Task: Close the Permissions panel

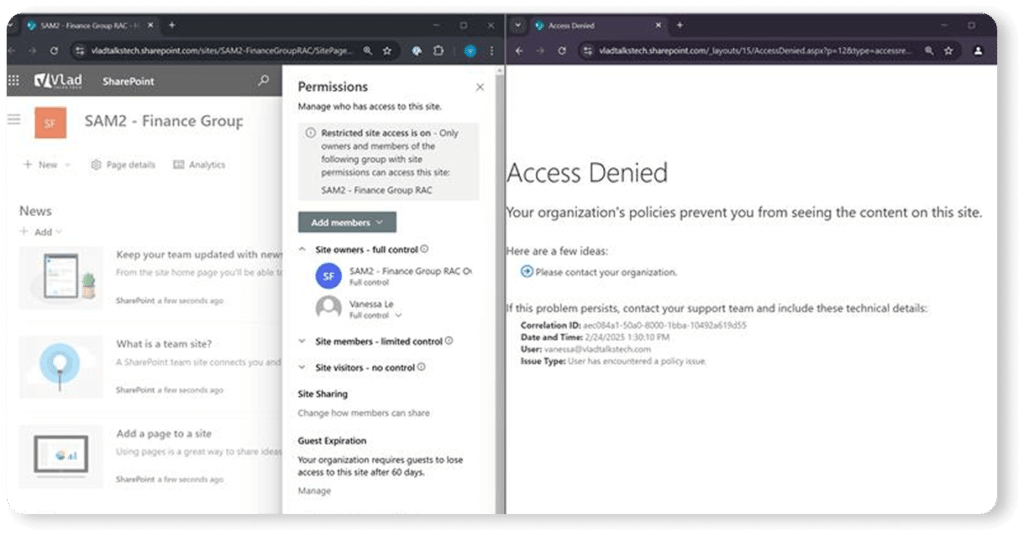Action: pos(480,87)
